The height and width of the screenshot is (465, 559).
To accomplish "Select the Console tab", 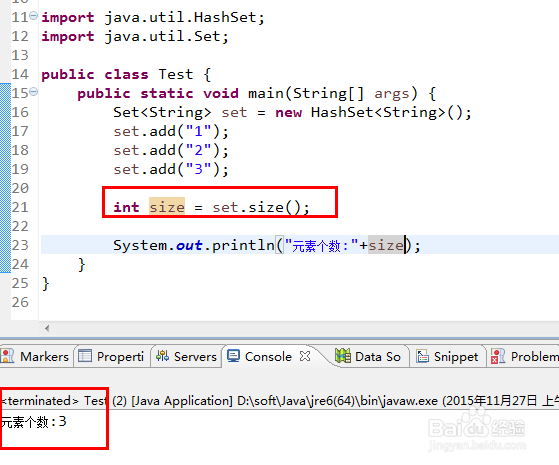I will tap(268, 357).
